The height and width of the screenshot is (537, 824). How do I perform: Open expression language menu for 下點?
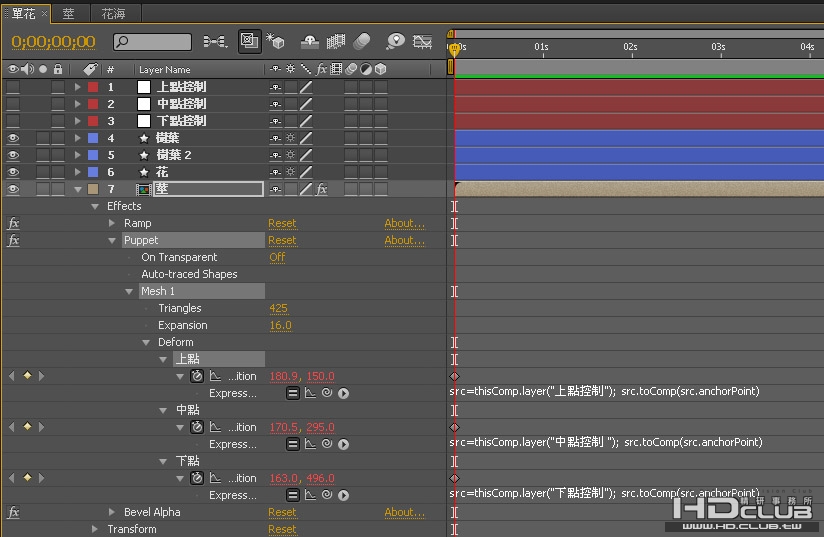[x=343, y=495]
